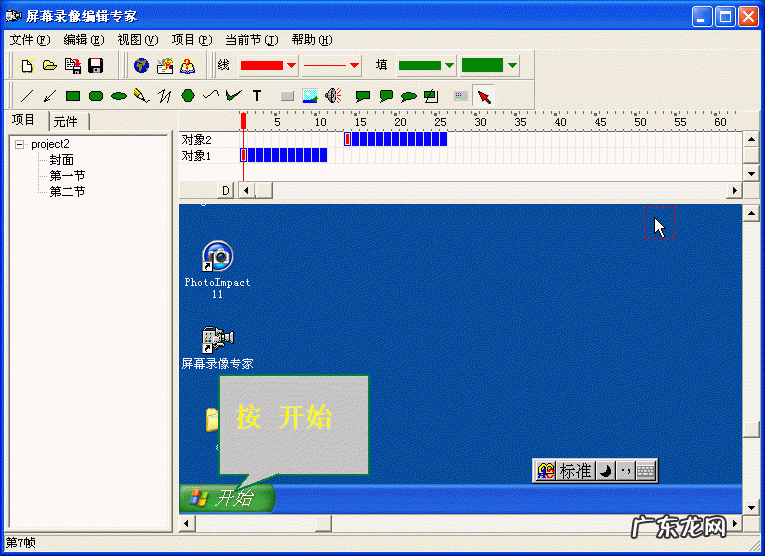Activate the red arrow selection pointer tool
Screen dimensions: 765x556
(x=484, y=96)
